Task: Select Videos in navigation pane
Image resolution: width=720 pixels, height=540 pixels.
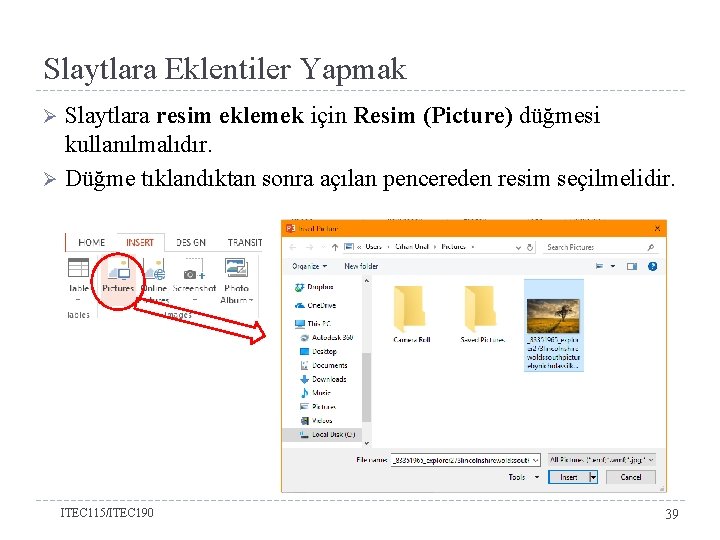Action: 316,420
